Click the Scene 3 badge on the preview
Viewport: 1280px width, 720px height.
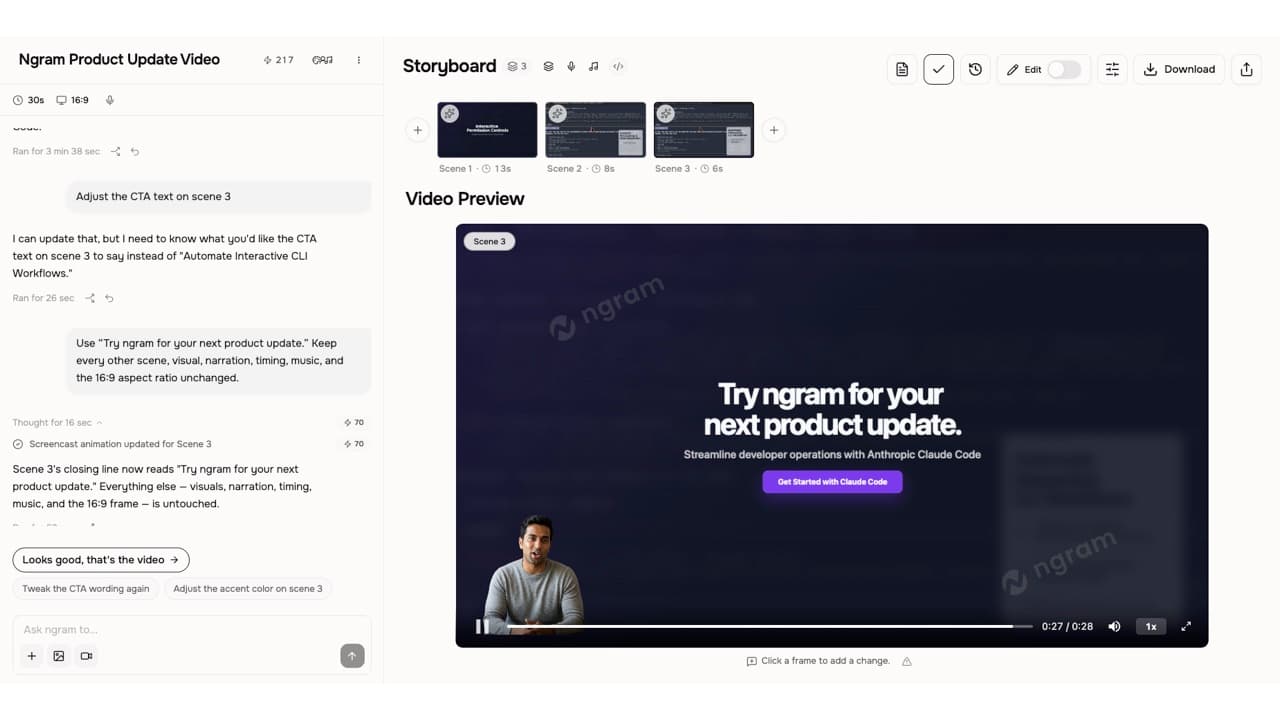click(489, 241)
